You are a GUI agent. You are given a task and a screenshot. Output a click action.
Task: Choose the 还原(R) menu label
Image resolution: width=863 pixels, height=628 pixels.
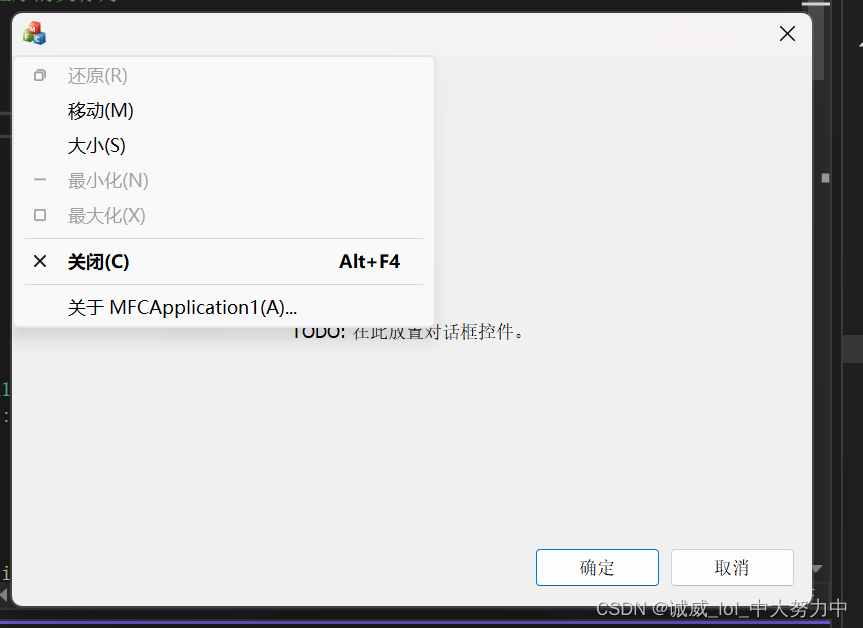tap(97, 75)
